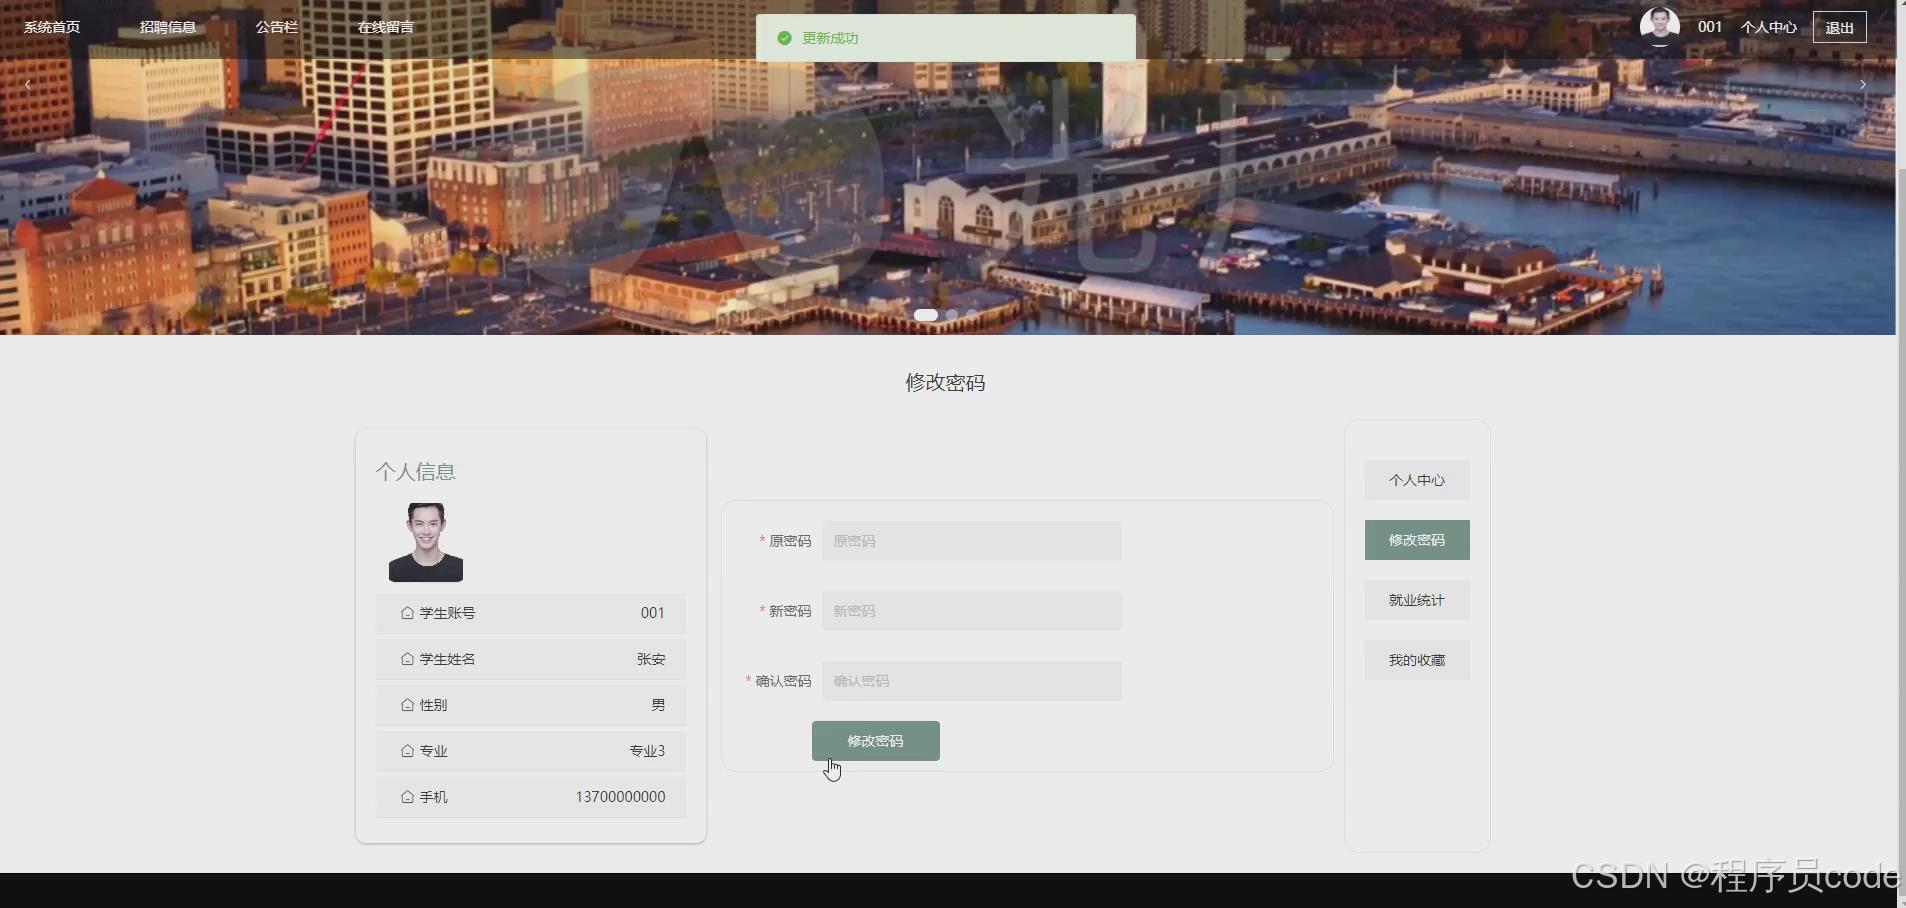Click the 修改密码 page title

(x=945, y=383)
